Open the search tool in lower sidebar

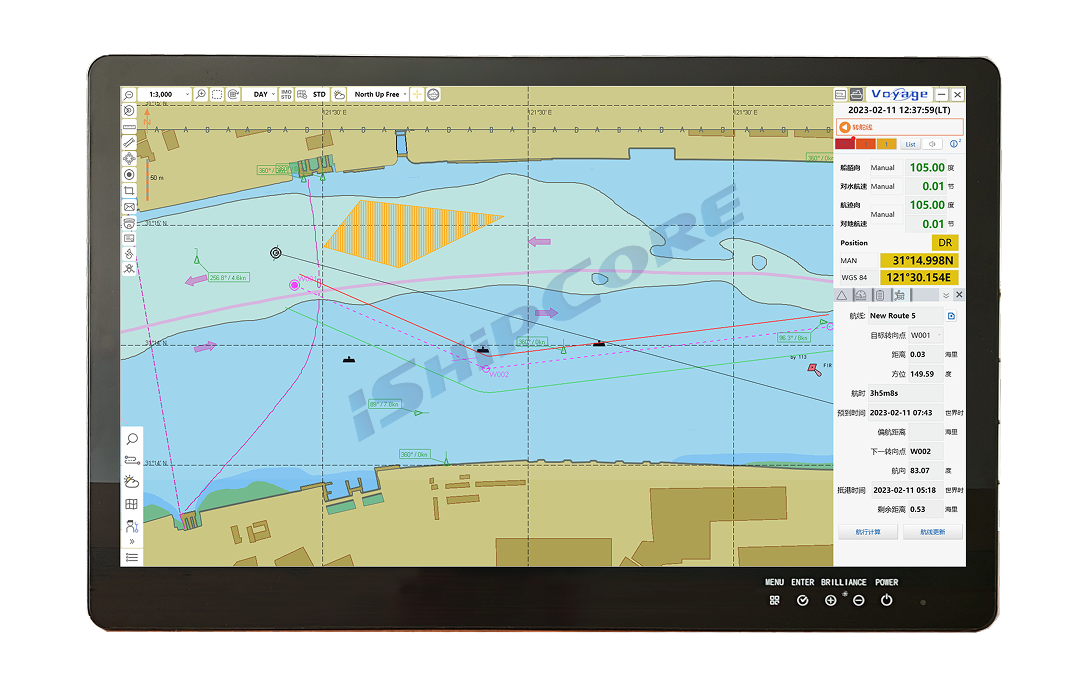(131, 439)
